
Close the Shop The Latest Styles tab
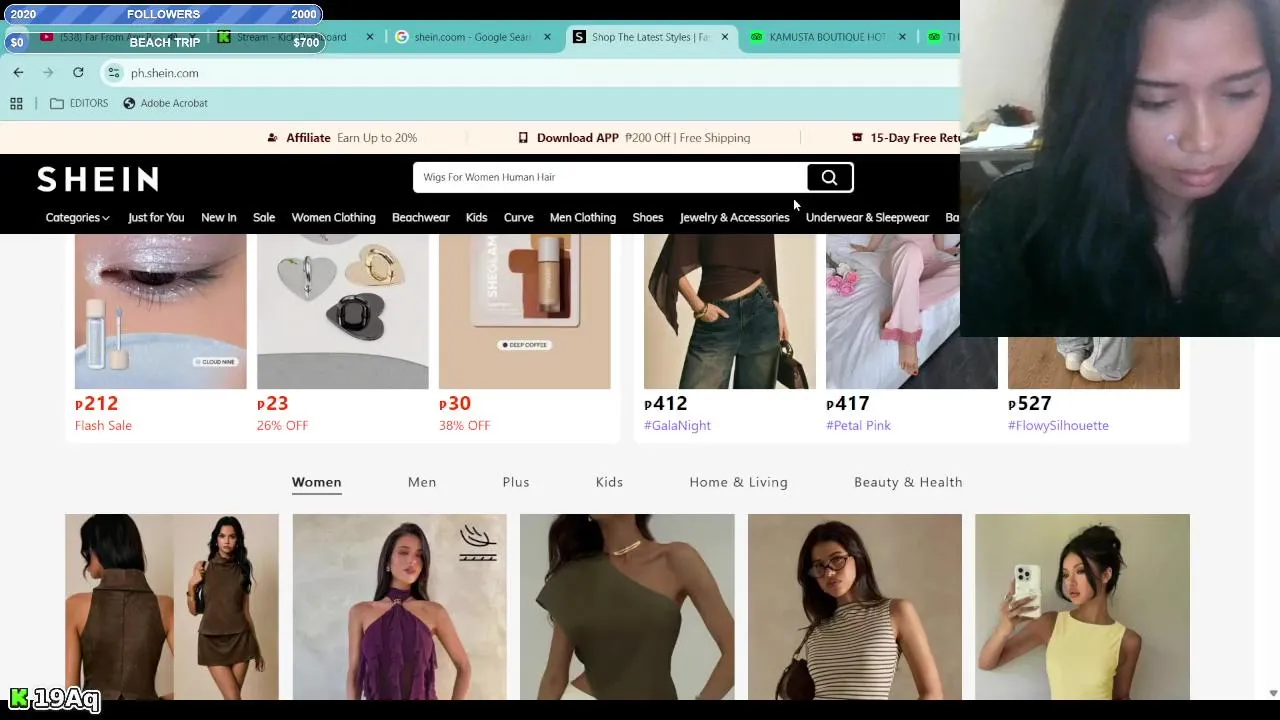click(725, 37)
